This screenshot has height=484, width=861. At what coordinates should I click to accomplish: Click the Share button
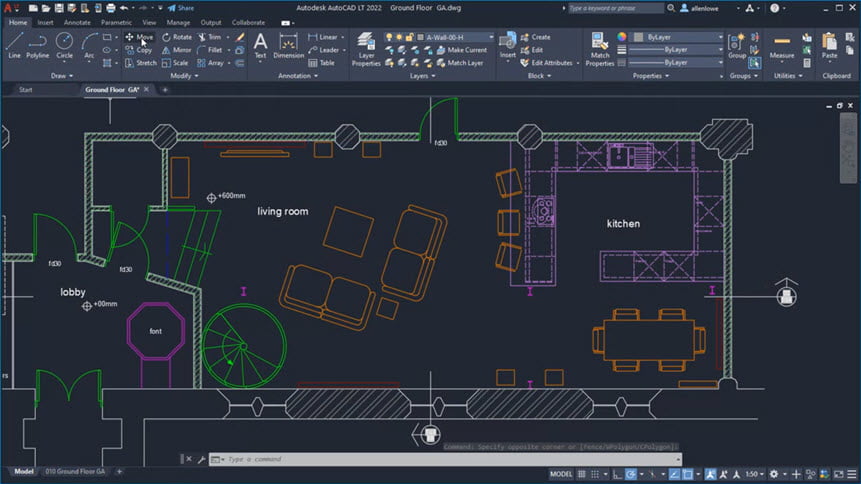(x=181, y=8)
